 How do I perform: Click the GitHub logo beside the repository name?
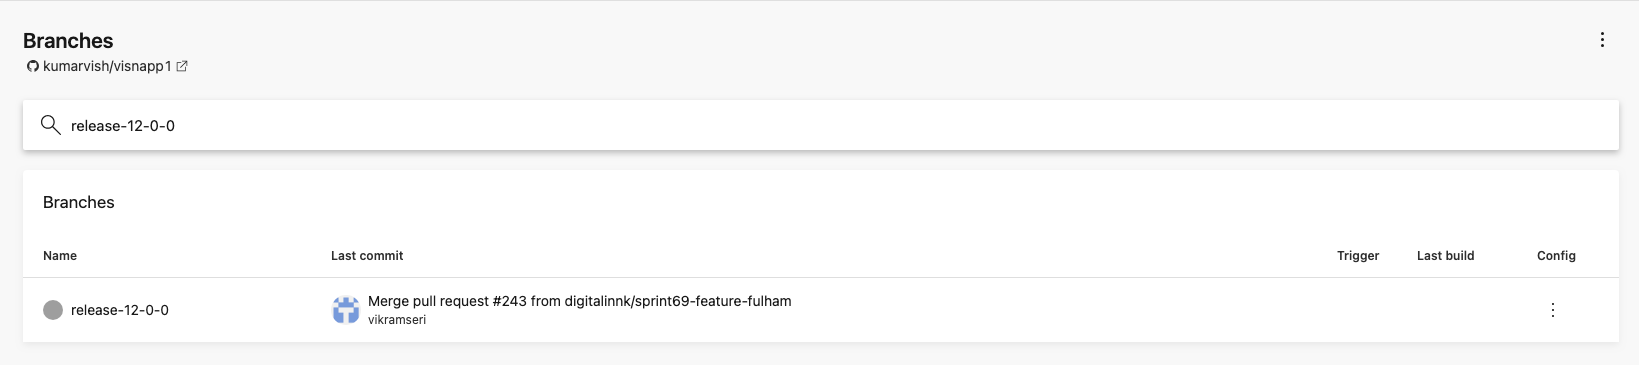(33, 66)
